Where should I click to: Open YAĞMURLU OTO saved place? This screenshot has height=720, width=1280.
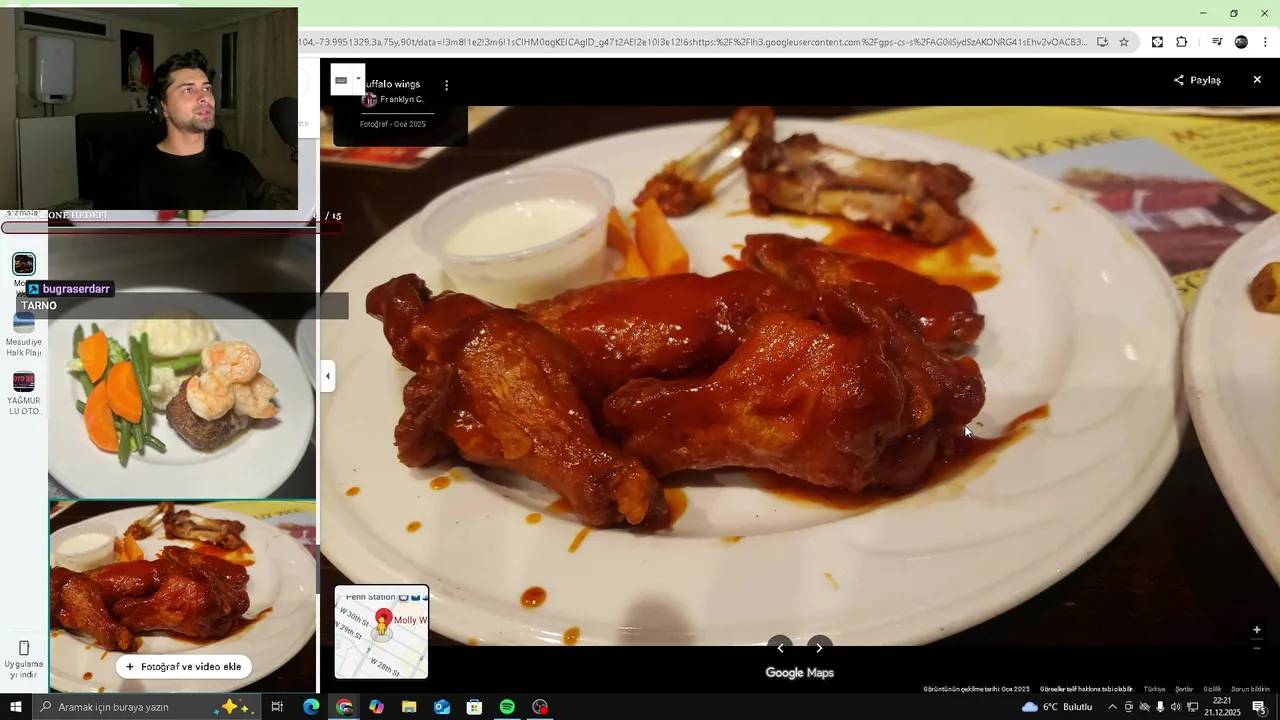point(24,393)
